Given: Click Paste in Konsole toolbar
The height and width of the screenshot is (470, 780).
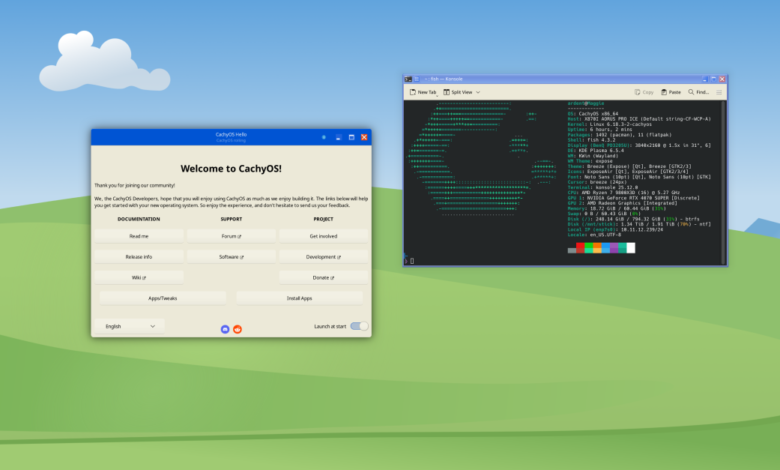Looking at the screenshot, I should pyautogui.click(x=671, y=92).
